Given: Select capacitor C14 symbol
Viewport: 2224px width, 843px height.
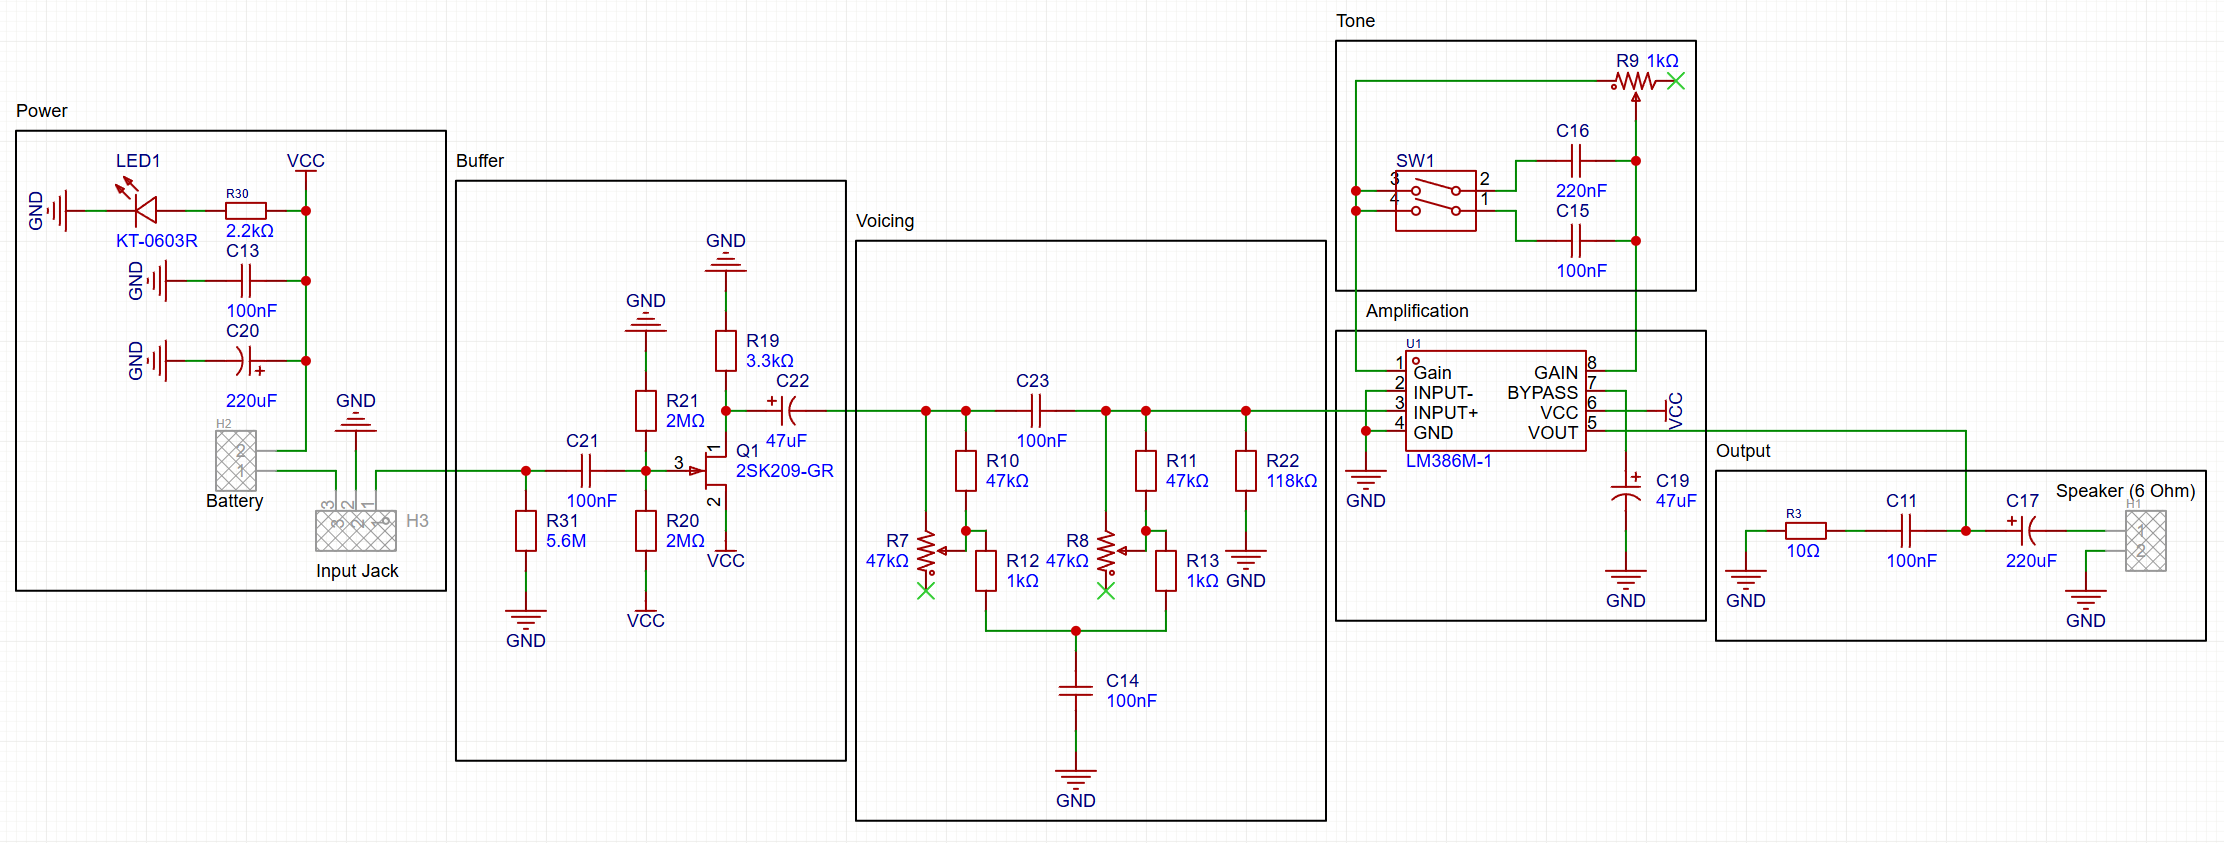Looking at the screenshot, I should click(x=1076, y=691).
